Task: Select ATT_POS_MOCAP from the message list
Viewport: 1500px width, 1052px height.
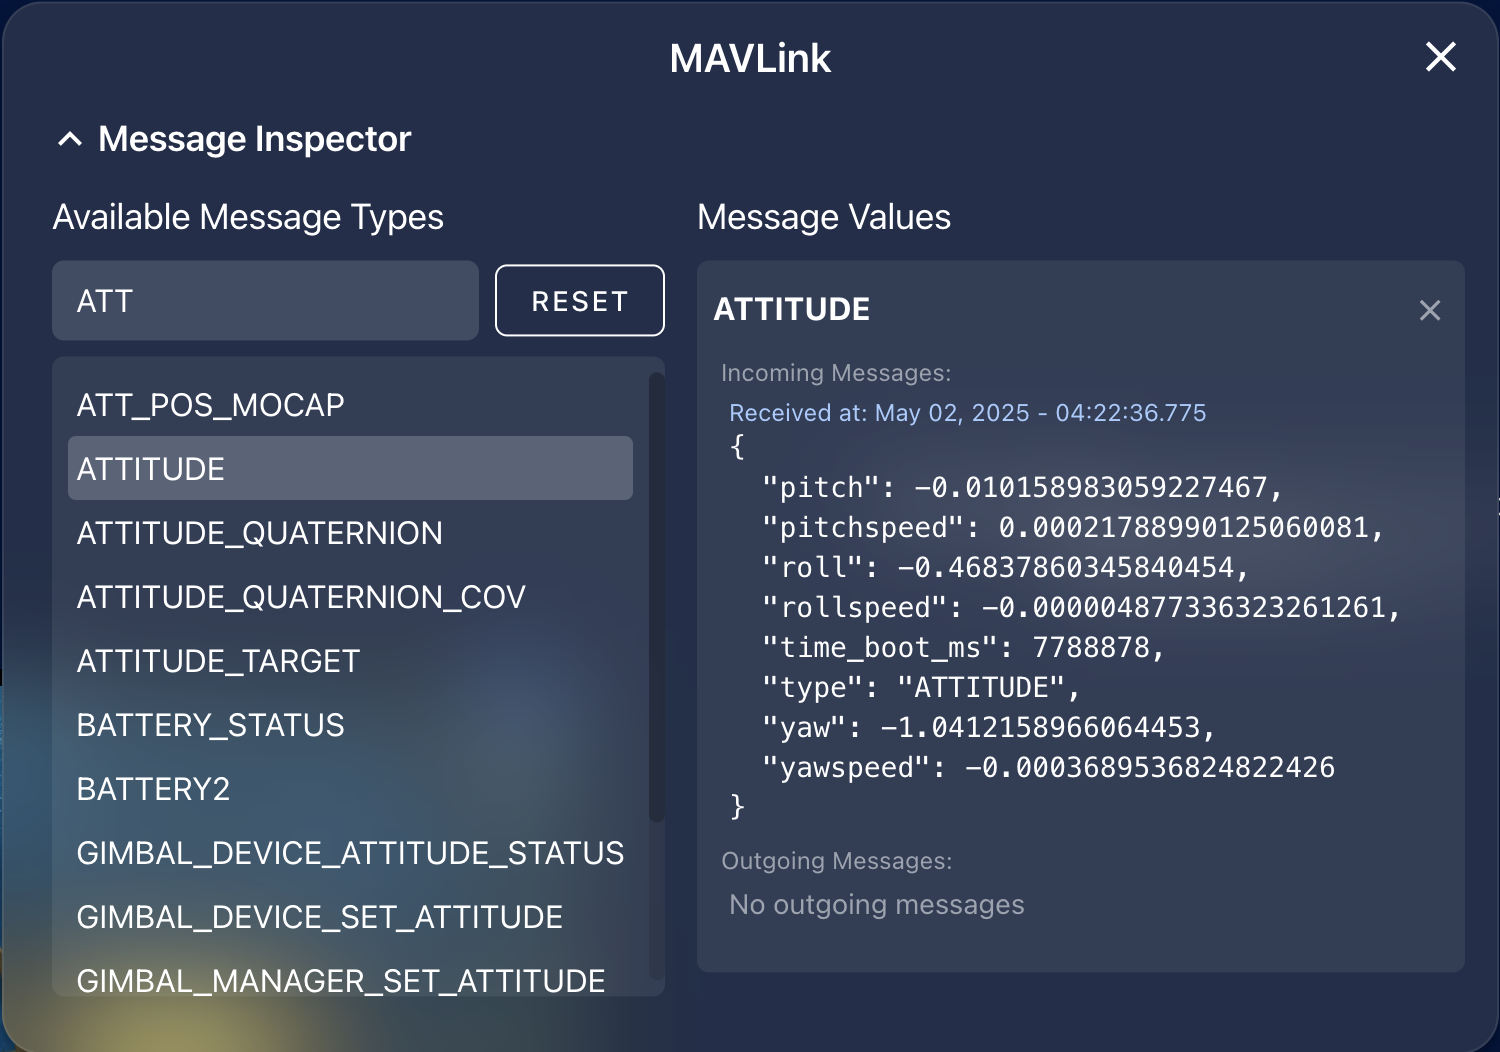Action: (x=210, y=404)
